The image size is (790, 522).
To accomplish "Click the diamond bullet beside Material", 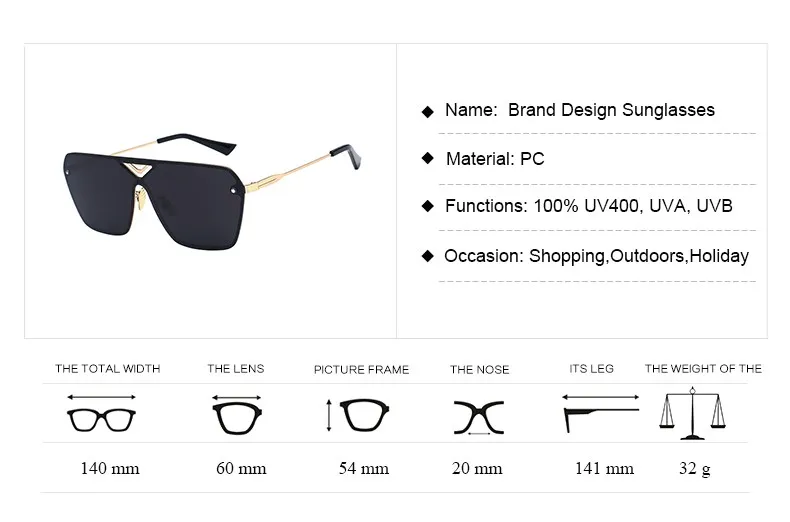I will pyautogui.click(x=428, y=159).
